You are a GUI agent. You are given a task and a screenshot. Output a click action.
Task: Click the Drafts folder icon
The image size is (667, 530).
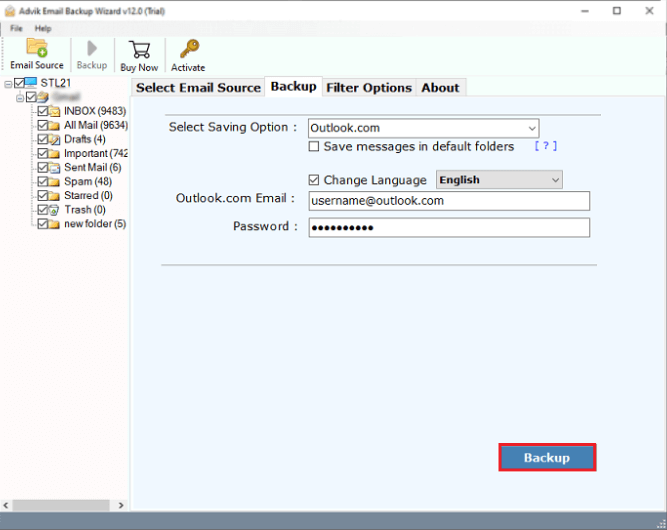[x=54, y=140]
